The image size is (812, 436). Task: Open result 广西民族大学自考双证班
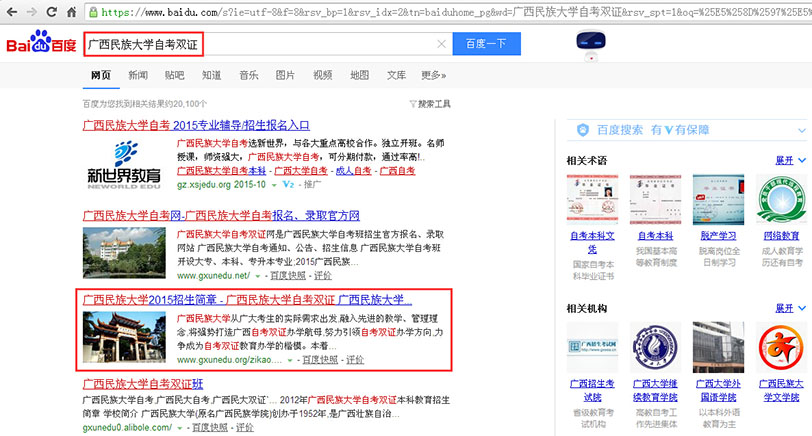143,384
